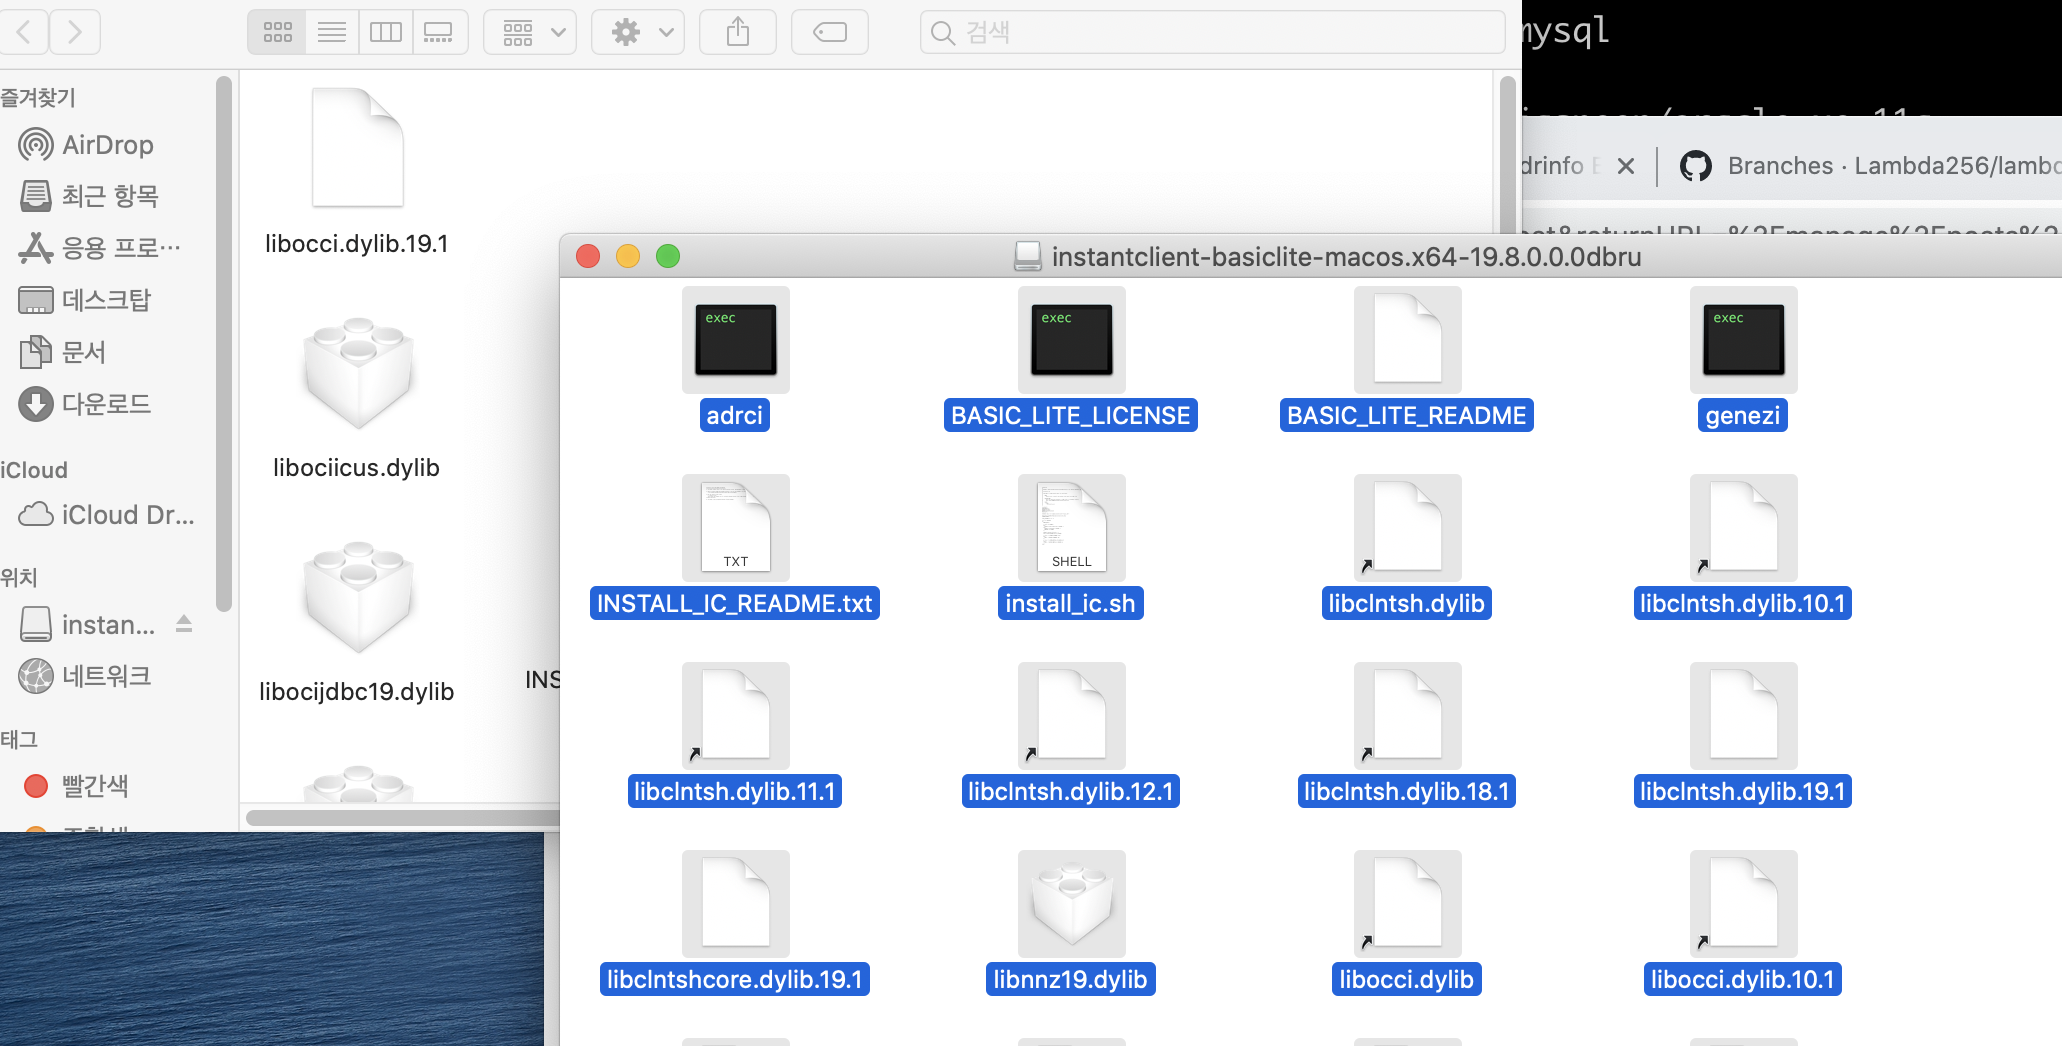Click the sidebar's vertical scrollbar
2062x1046 pixels.
[224, 345]
